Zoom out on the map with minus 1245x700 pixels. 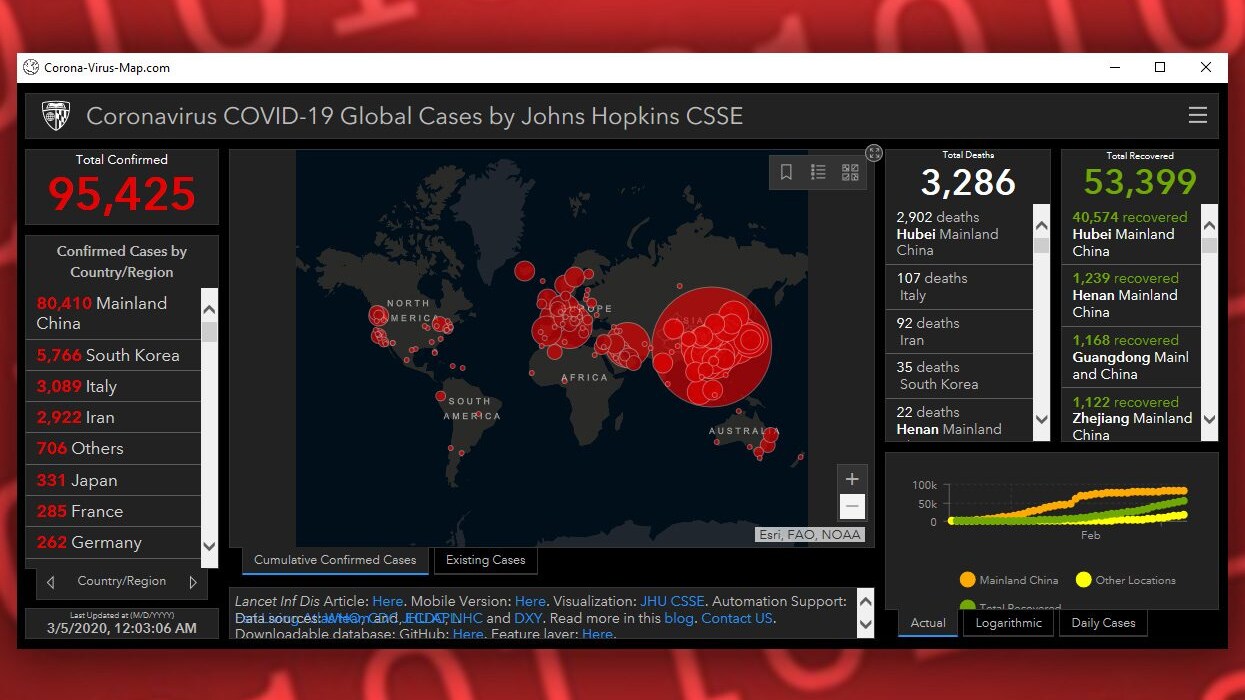tap(852, 507)
